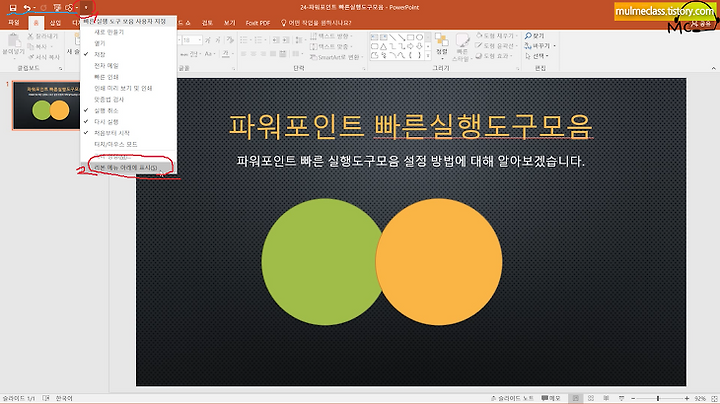Screen dimensions: 720x404
Task: Select the triangle shape in the shapes gallery
Action: tap(383, 46)
